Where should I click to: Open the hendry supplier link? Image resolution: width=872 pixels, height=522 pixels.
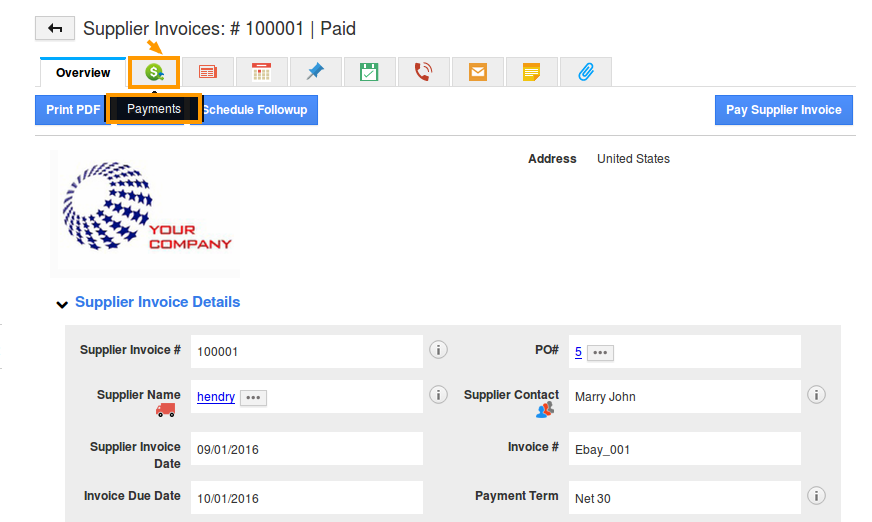(216, 396)
